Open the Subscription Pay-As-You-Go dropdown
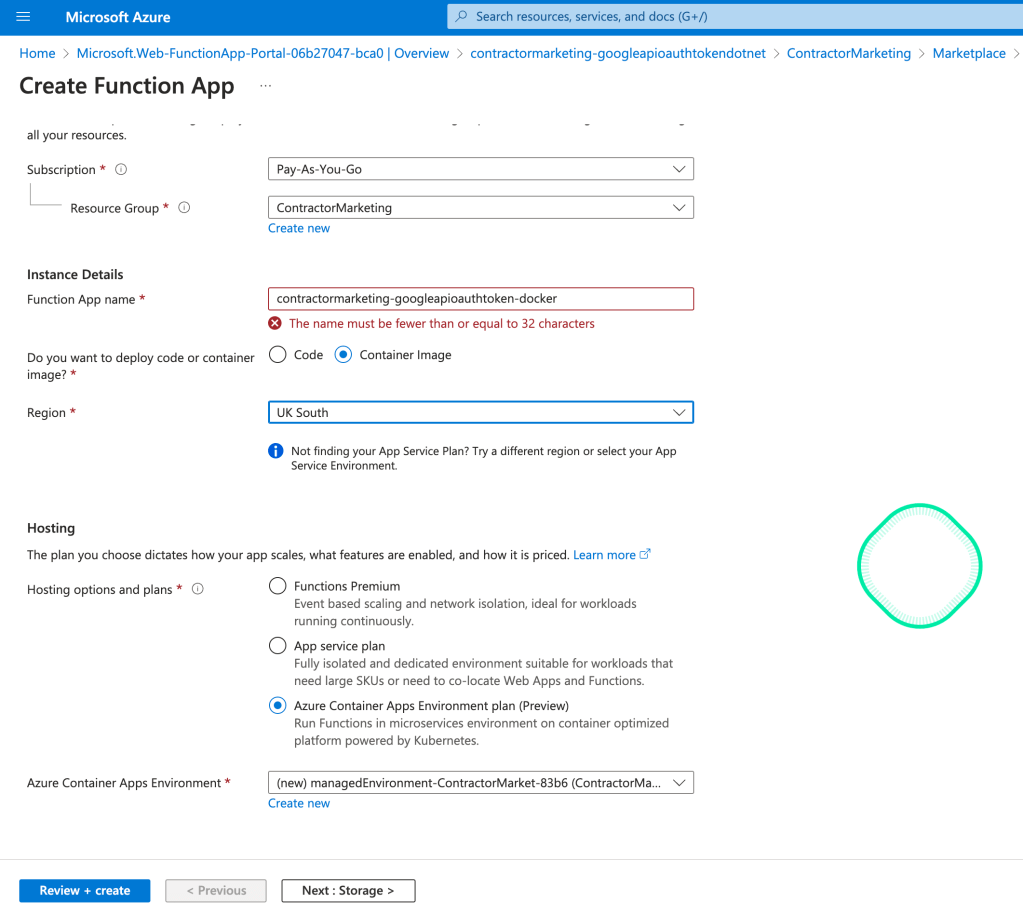The image size is (1023, 914). click(481, 169)
